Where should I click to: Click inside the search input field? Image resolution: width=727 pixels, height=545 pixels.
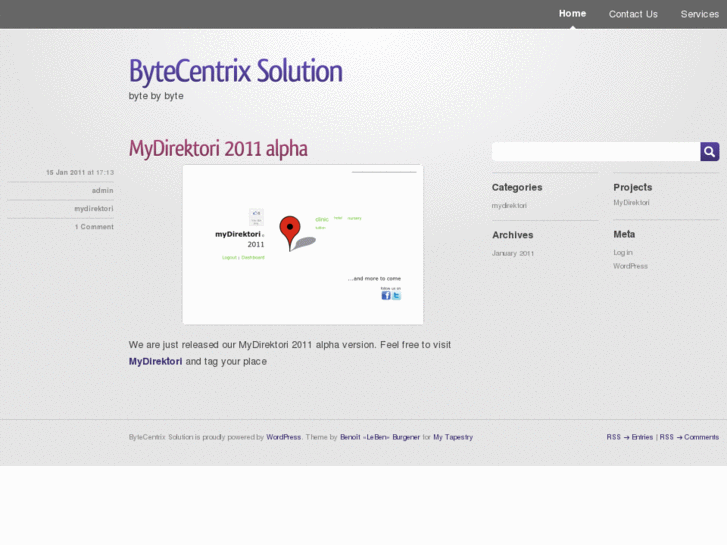(596, 152)
